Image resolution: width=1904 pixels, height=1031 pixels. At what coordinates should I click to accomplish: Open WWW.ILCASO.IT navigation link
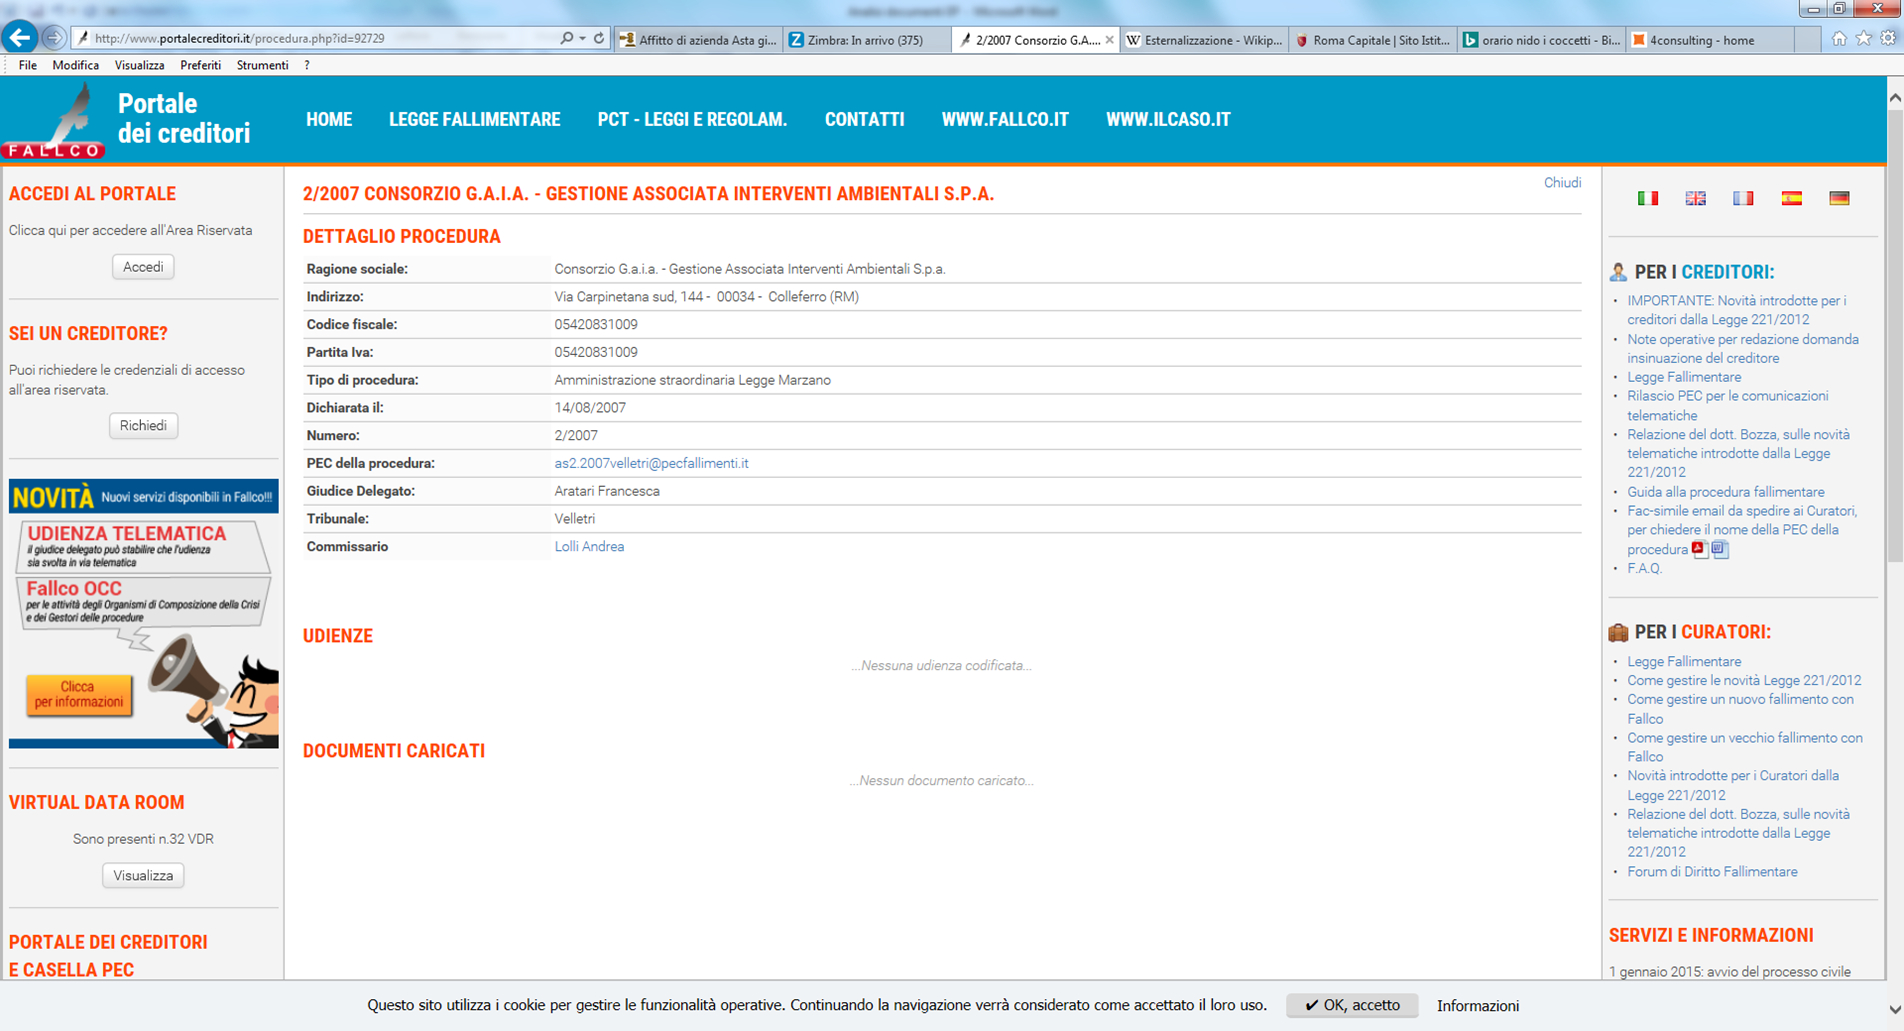tap(1168, 119)
